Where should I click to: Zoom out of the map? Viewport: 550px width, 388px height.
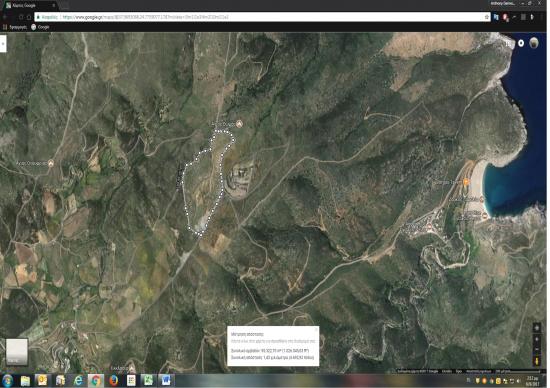(537, 349)
